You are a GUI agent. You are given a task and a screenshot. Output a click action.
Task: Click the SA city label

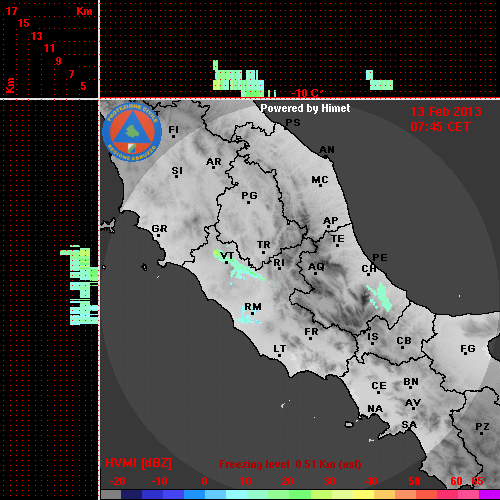(x=409, y=425)
